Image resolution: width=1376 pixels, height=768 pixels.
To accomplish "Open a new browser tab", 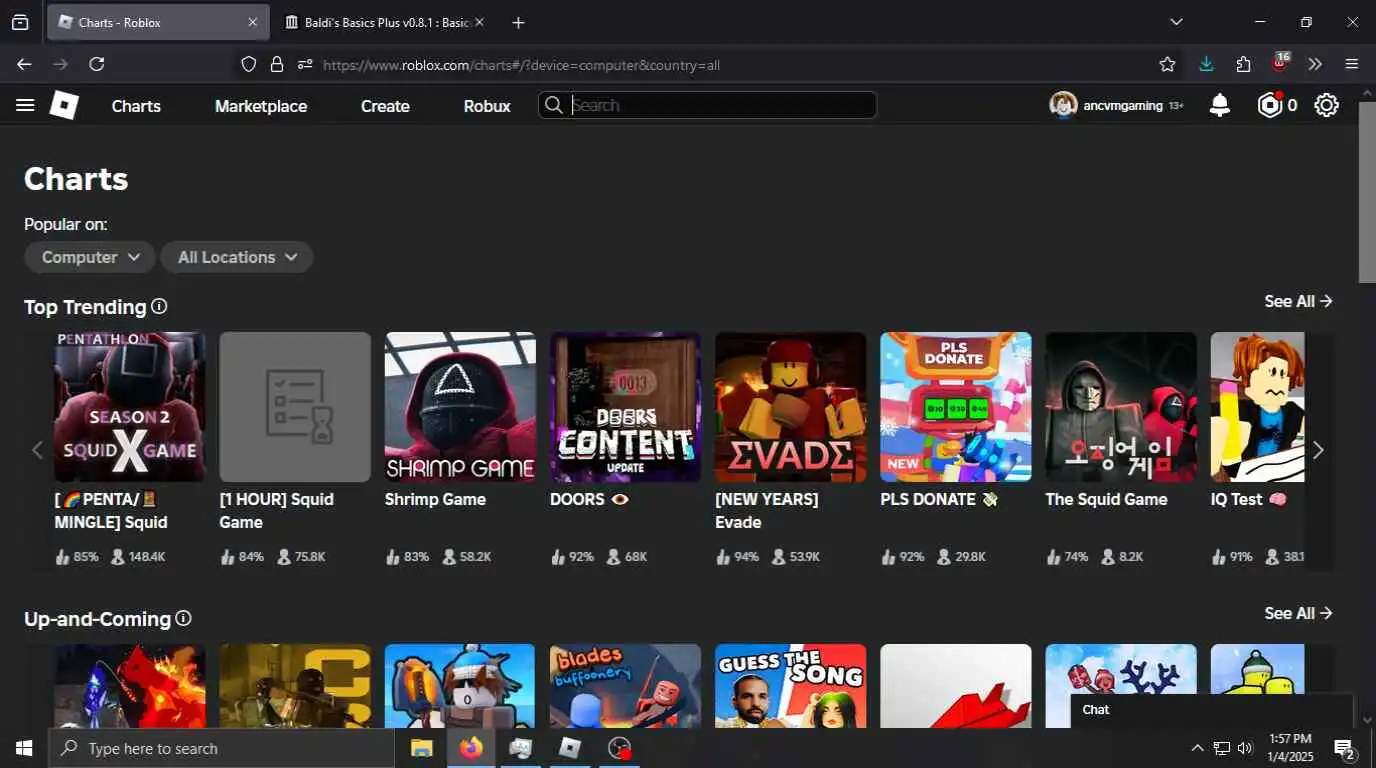I will pyautogui.click(x=517, y=22).
